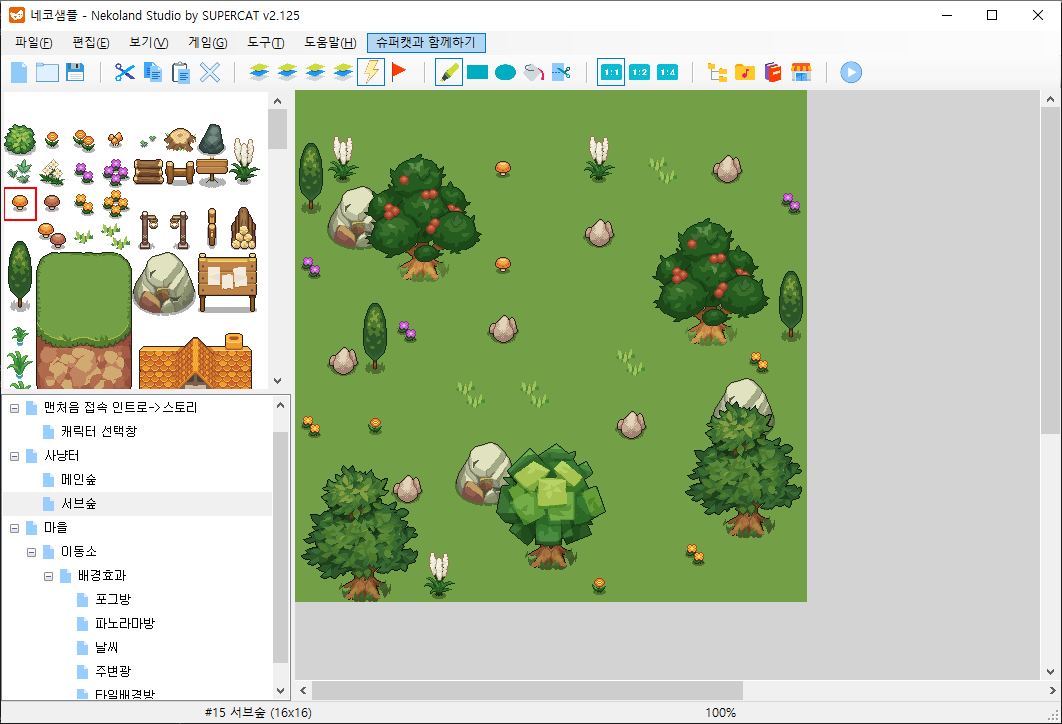Paste from the clipboard icon
Viewport: 1062px width, 724px height.
coord(181,72)
